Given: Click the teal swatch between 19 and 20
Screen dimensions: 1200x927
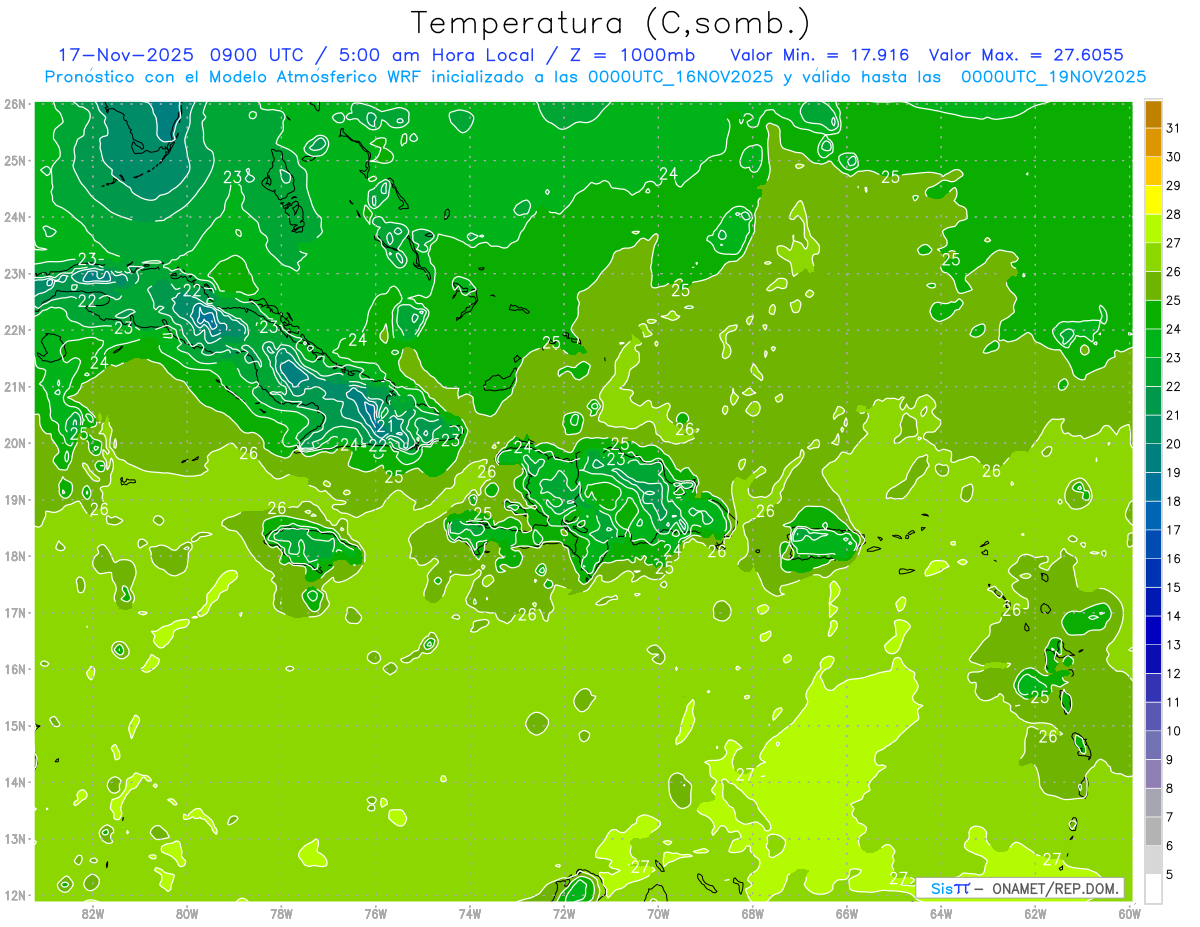Looking at the screenshot, I should (1154, 459).
